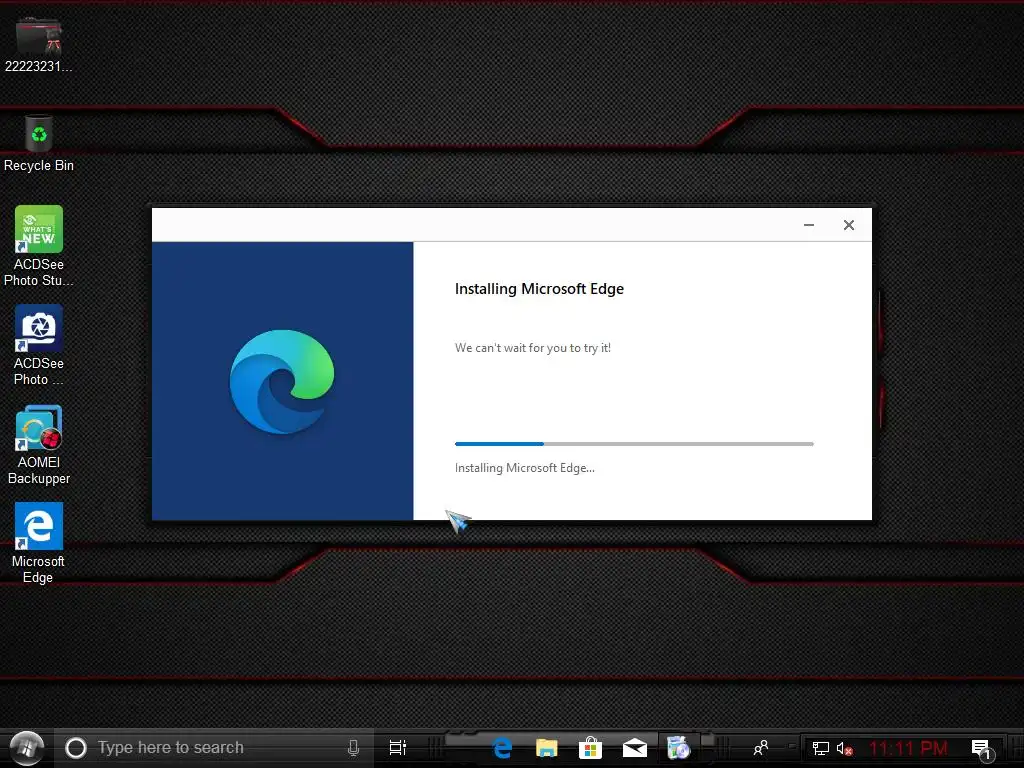Click the 11:11 PM taskbar clock
The width and height of the screenshot is (1024, 768).
pos(908,748)
